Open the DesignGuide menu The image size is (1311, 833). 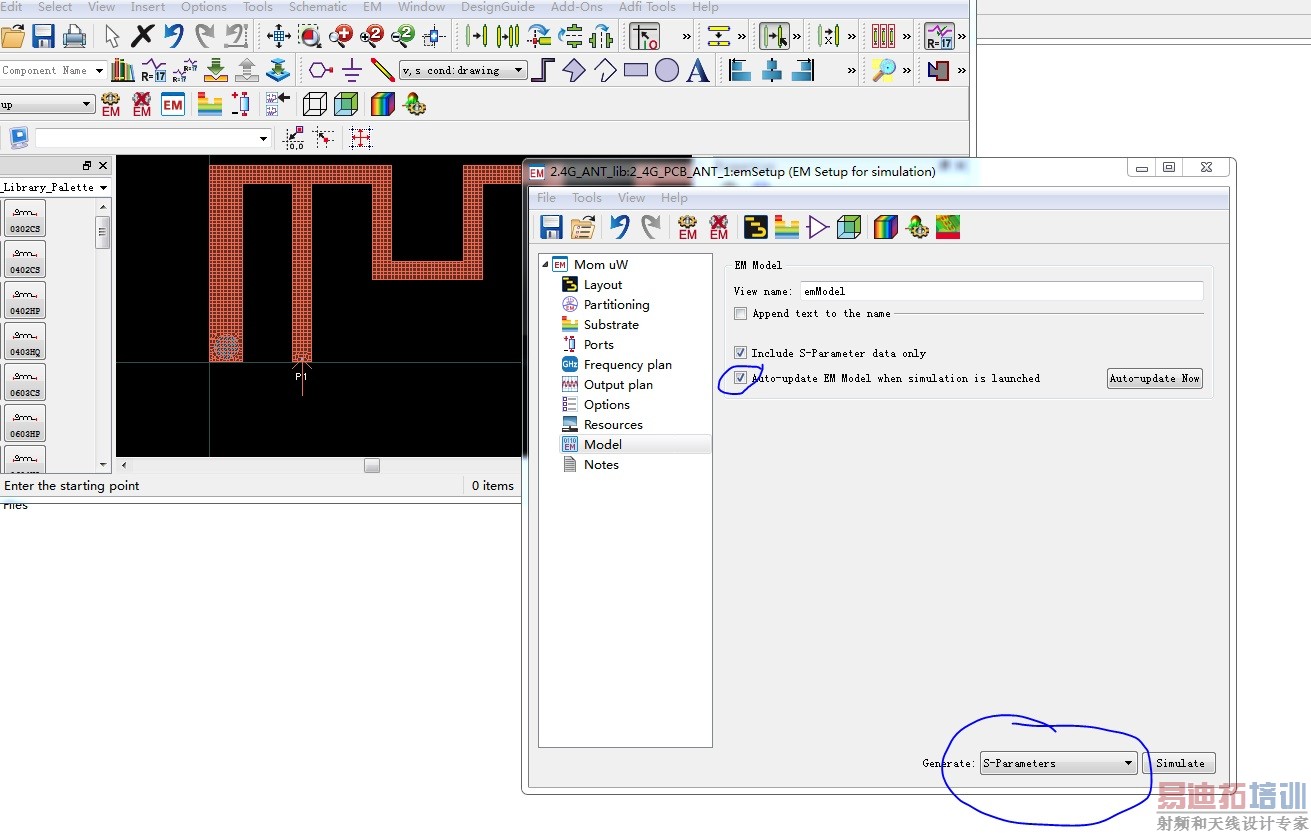tap(498, 7)
